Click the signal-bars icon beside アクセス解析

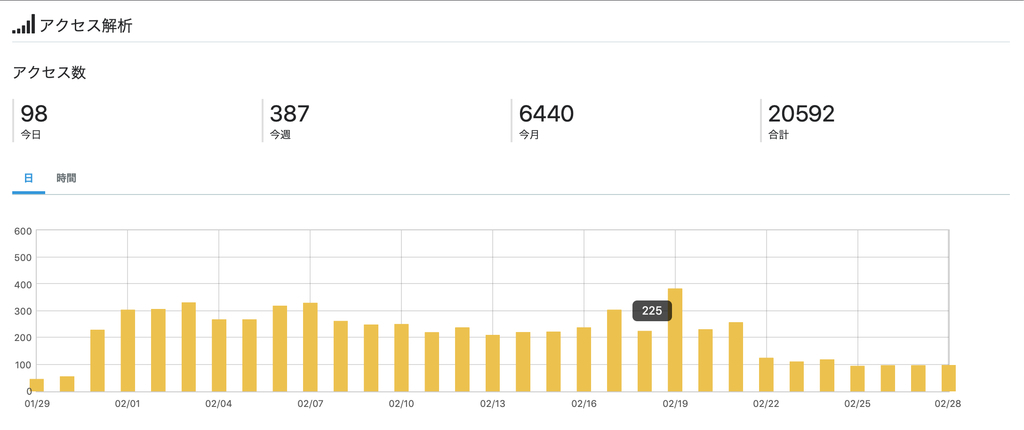tap(24, 24)
